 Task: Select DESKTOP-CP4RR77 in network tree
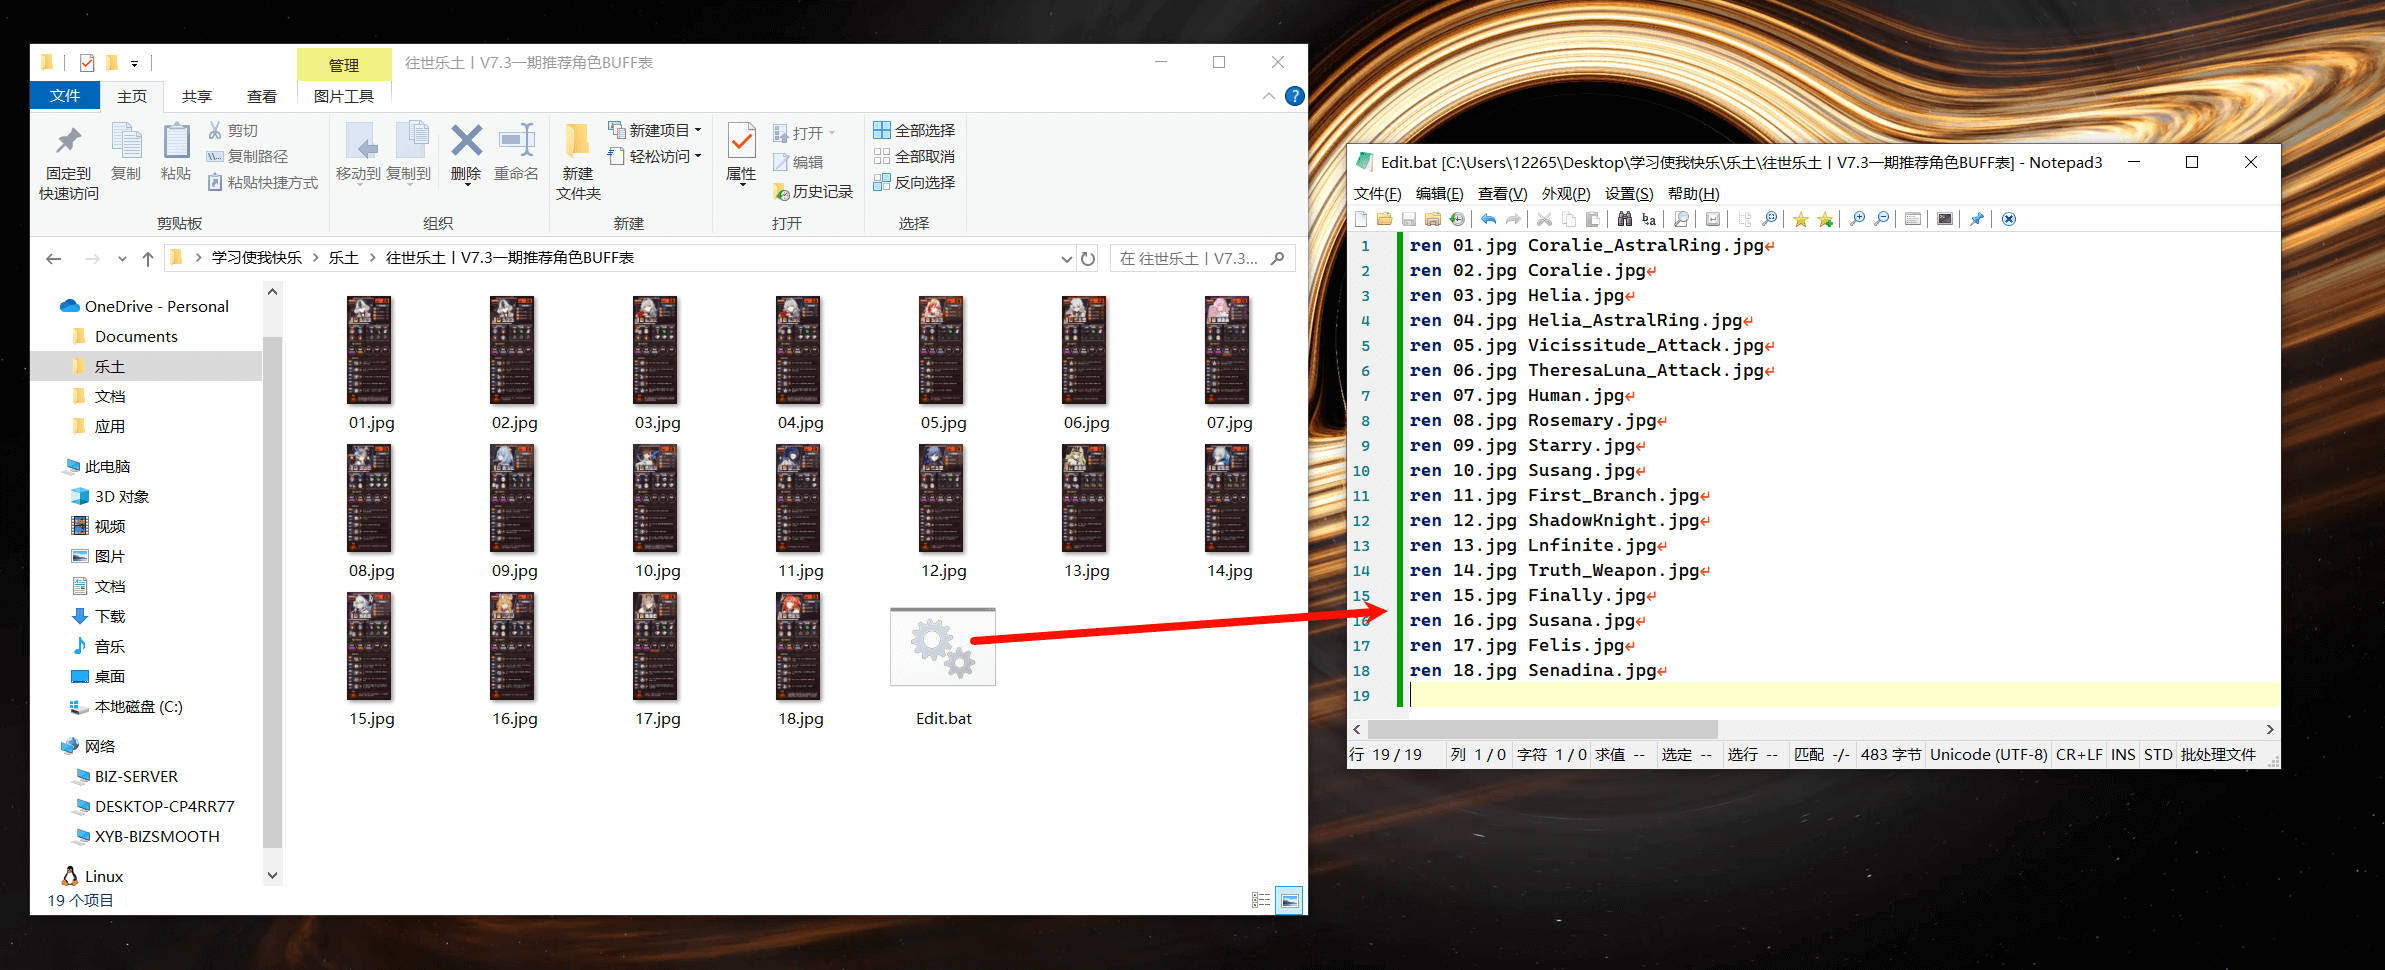164,806
